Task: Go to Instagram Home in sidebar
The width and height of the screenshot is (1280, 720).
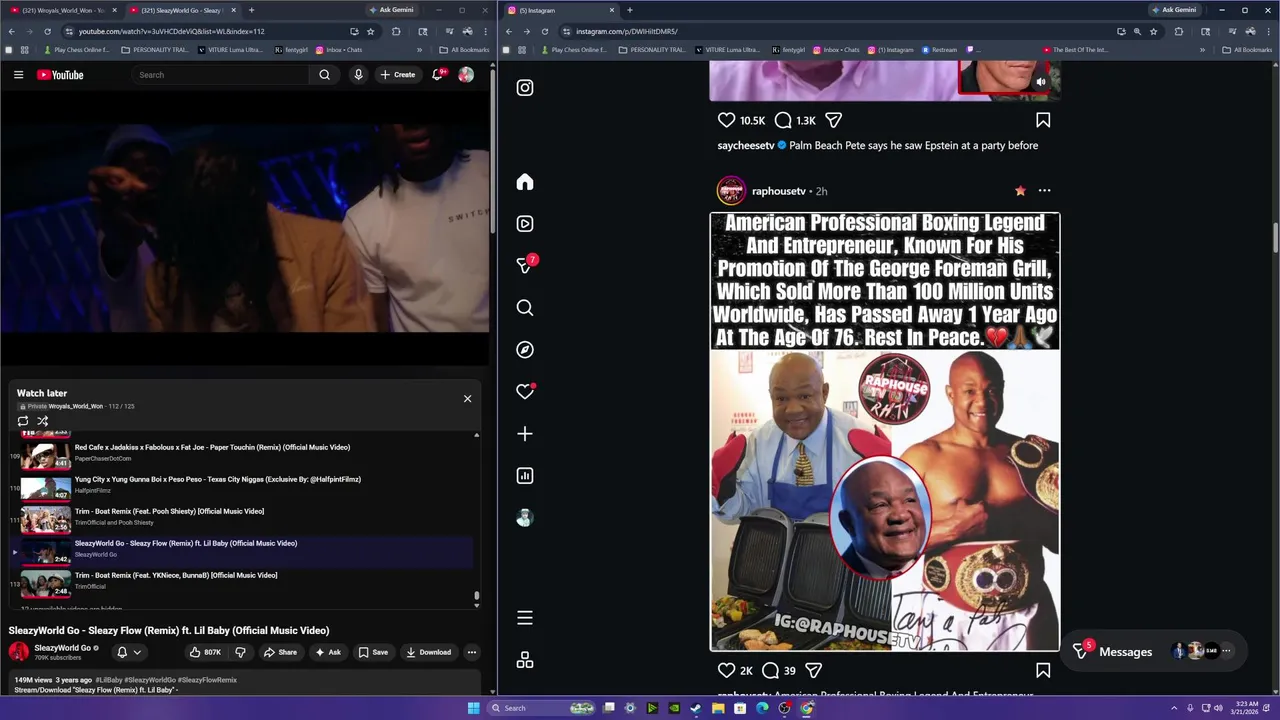Action: click(525, 182)
